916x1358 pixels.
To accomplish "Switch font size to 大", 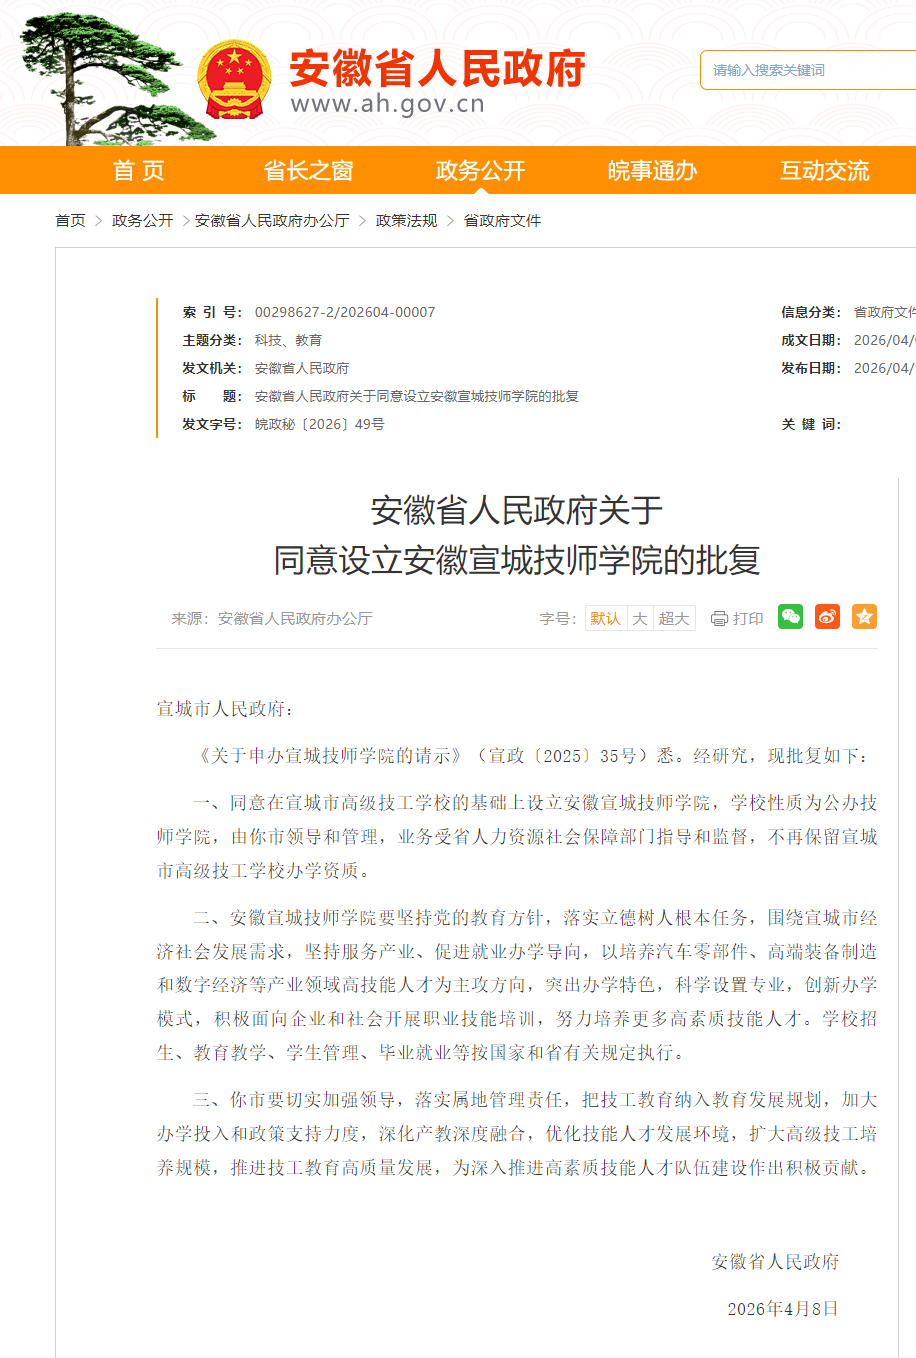I will [x=640, y=619].
